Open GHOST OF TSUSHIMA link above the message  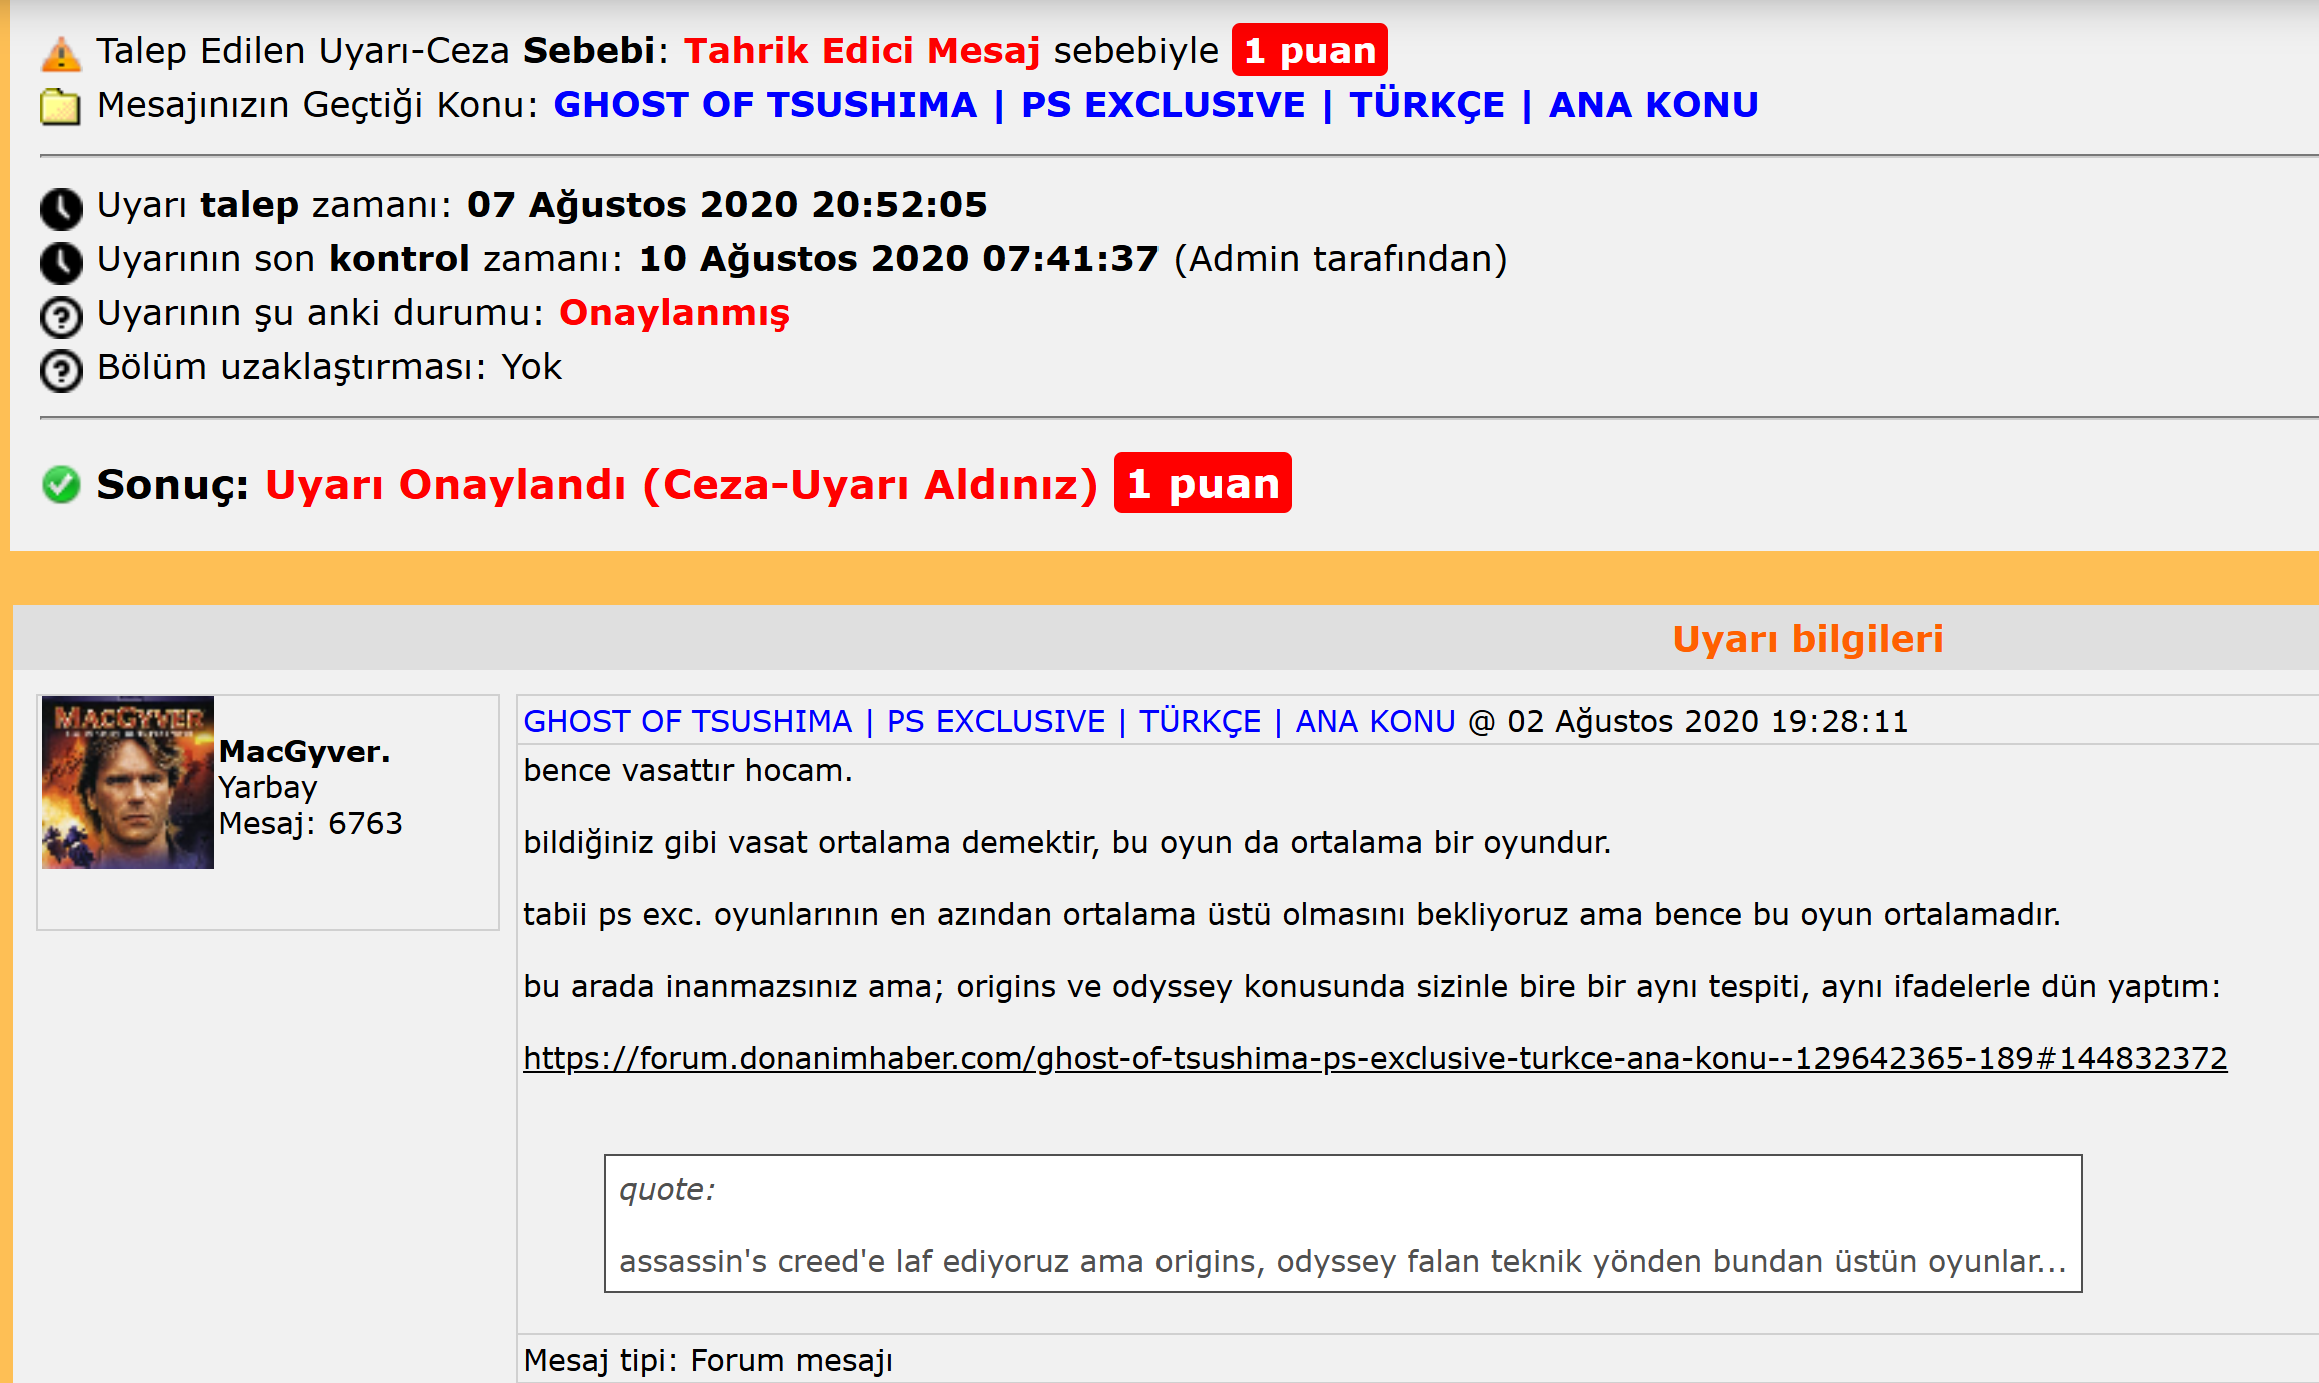click(x=989, y=721)
